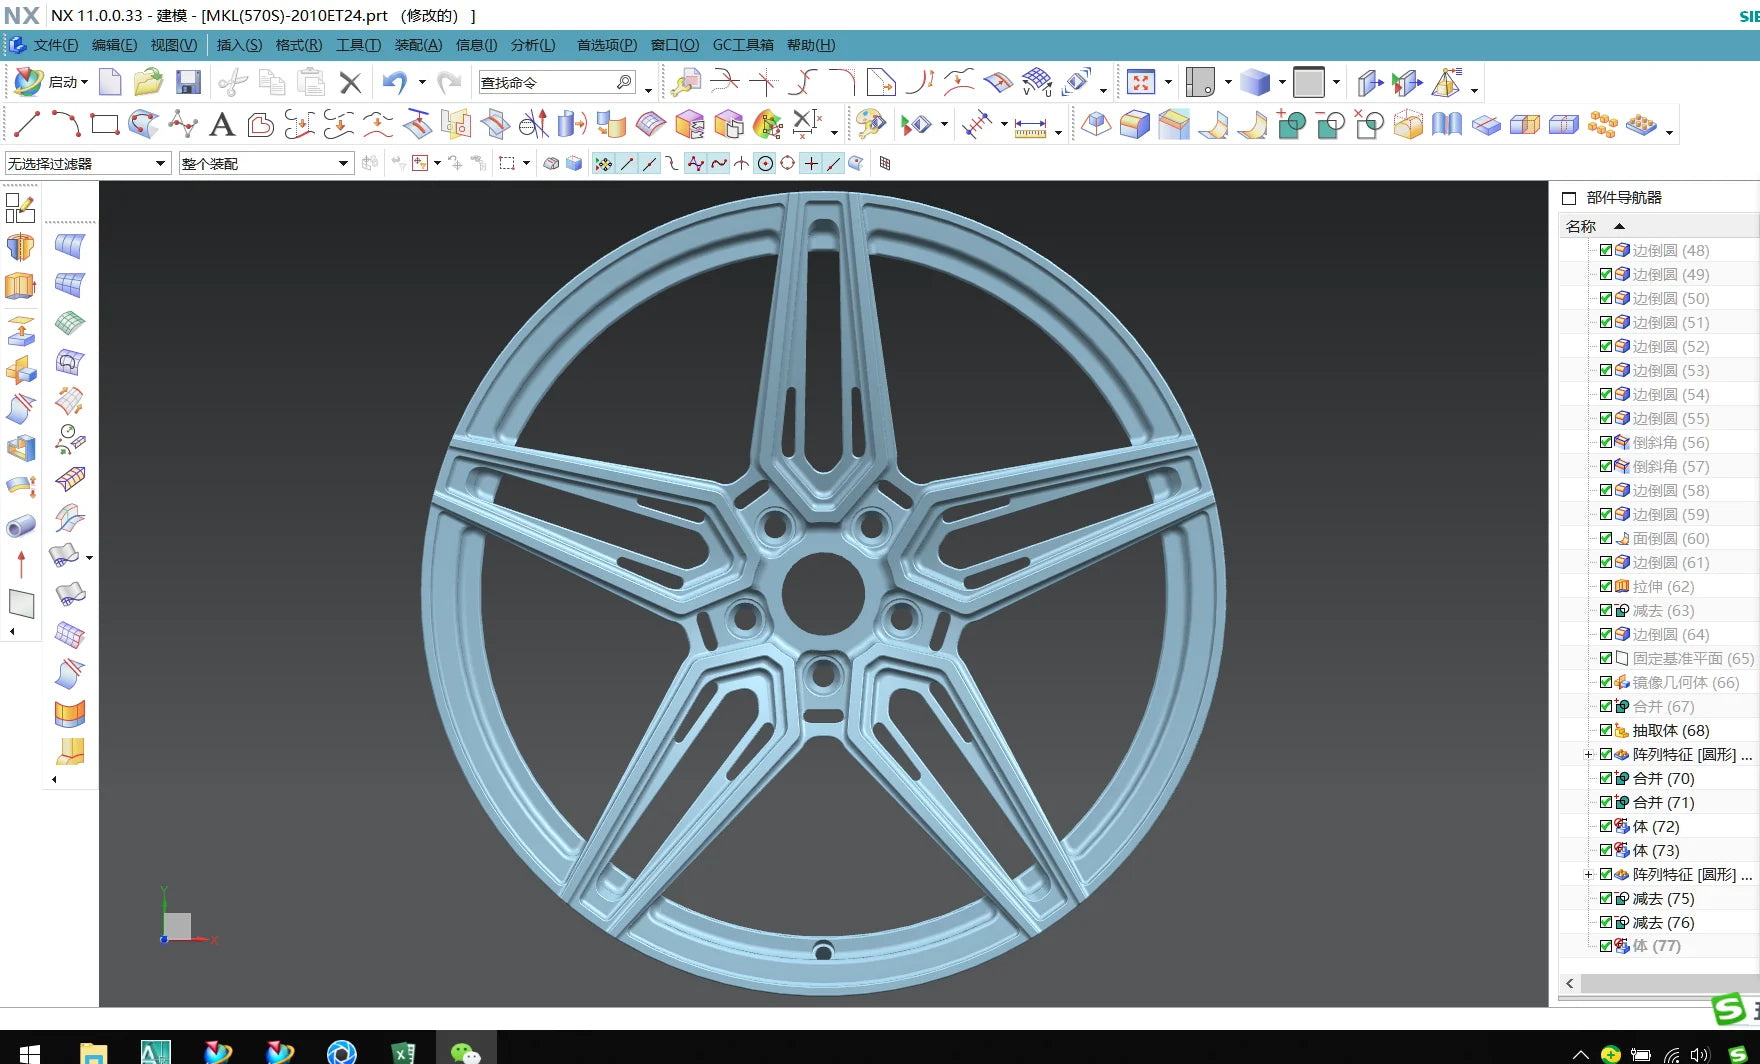The height and width of the screenshot is (1064, 1760).
Task: Click the Undo arrow icon
Action: click(x=394, y=82)
